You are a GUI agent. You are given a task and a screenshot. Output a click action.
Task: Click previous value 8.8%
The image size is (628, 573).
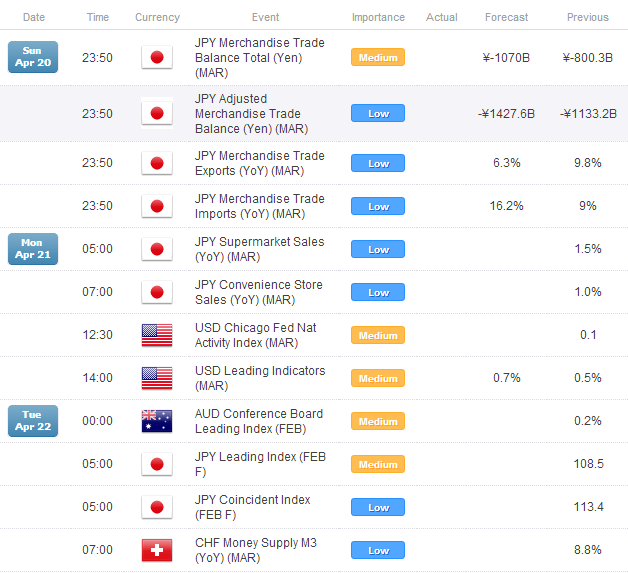pyautogui.click(x=588, y=550)
